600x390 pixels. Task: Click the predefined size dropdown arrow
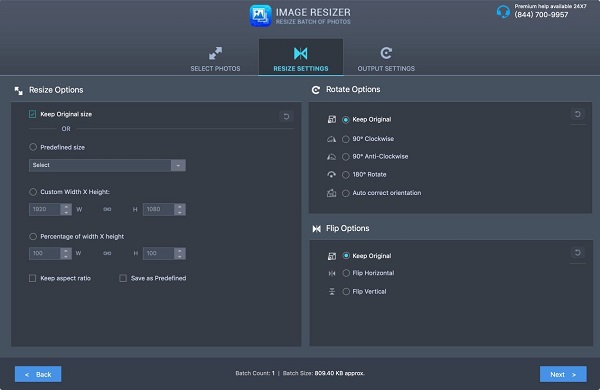click(x=178, y=165)
